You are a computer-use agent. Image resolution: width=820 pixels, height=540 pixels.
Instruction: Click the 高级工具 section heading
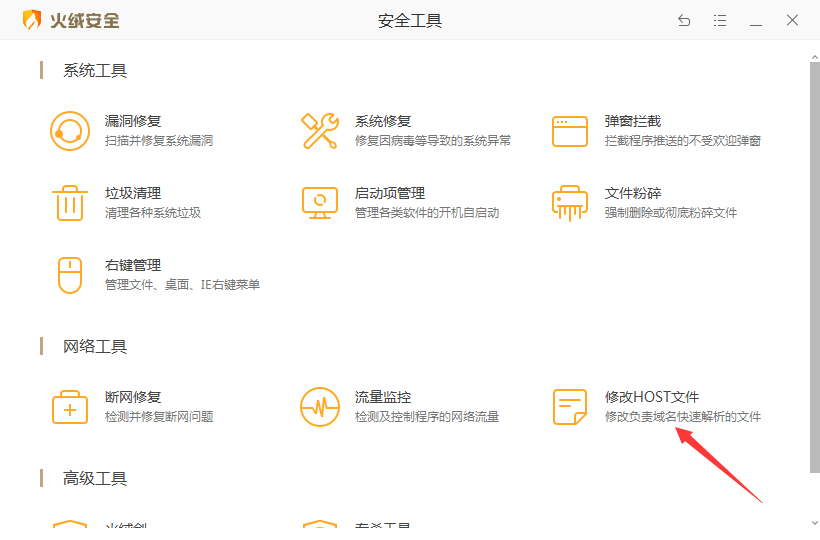tap(95, 478)
